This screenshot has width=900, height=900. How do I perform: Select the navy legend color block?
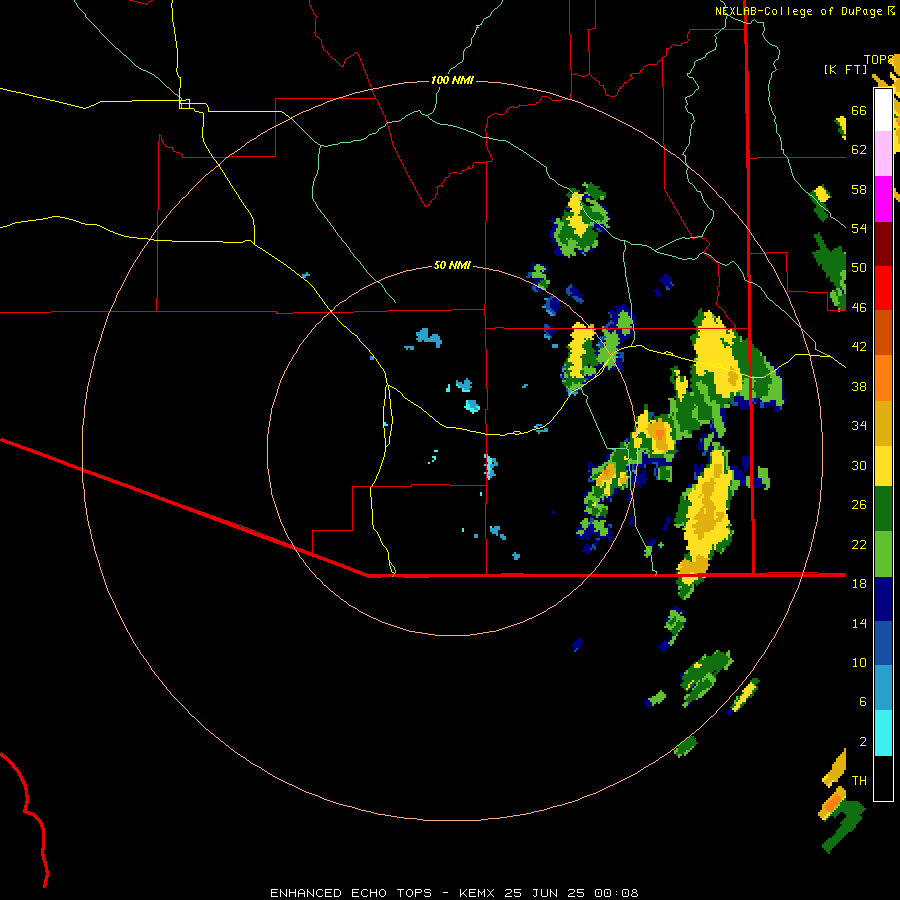pyautogui.click(x=883, y=599)
